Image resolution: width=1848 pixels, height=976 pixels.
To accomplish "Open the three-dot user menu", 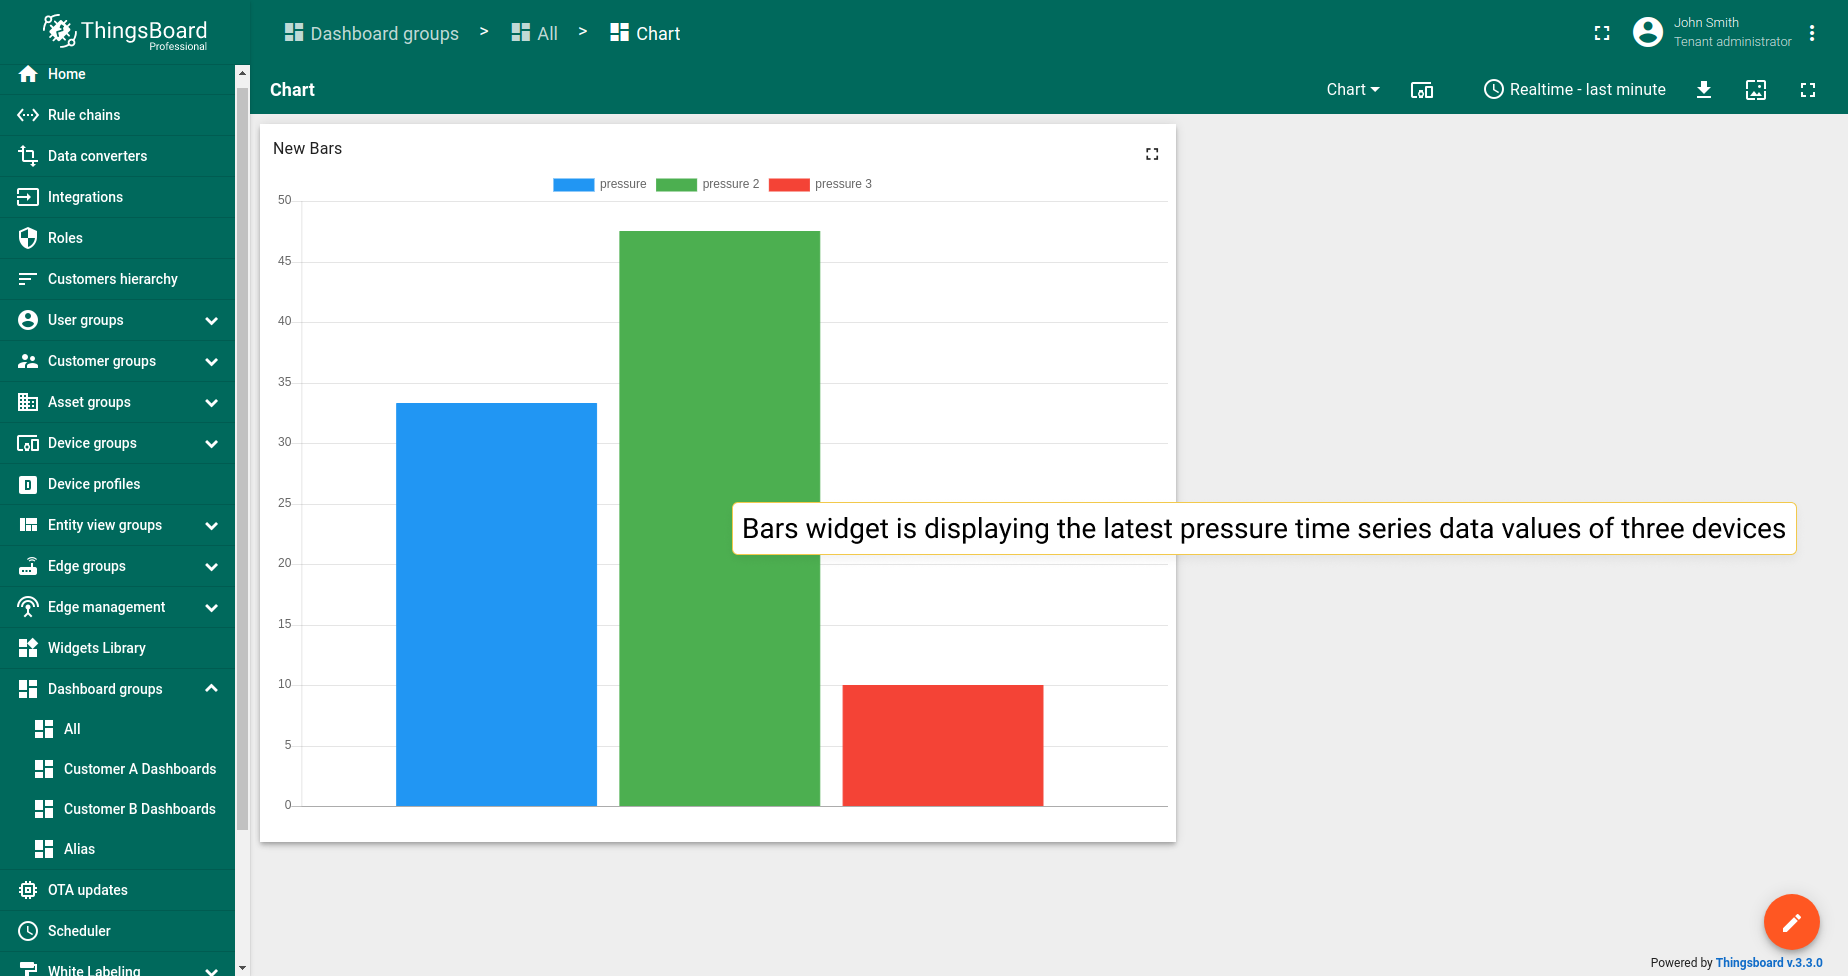I will pyautogui.click(x=1812, y=33).
